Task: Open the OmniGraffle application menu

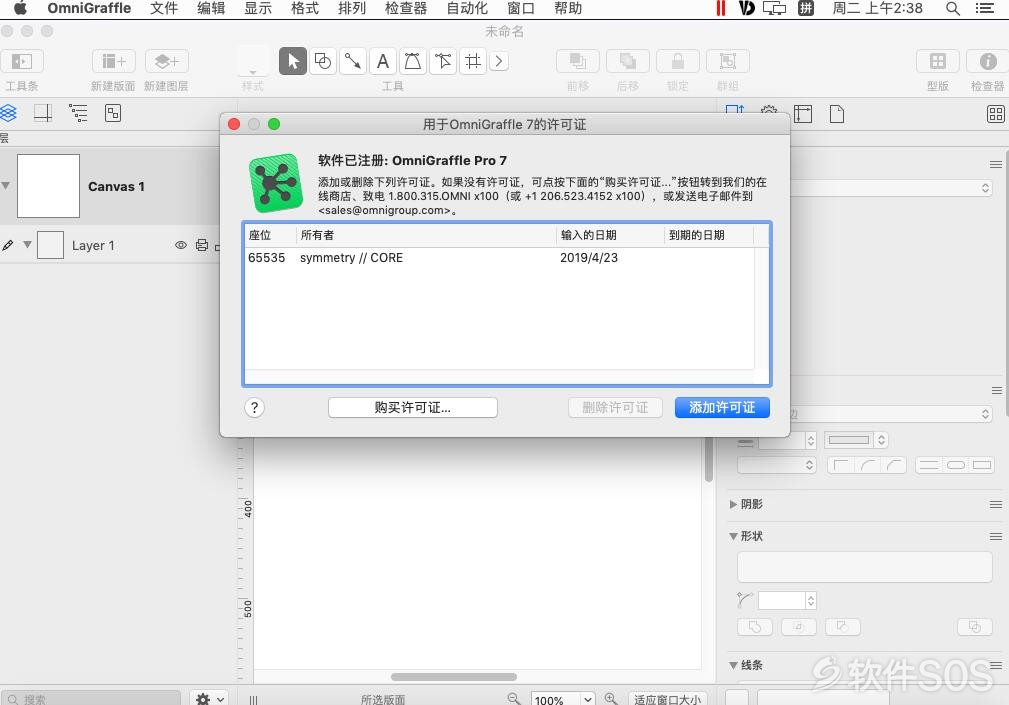Action: (89, 8)
